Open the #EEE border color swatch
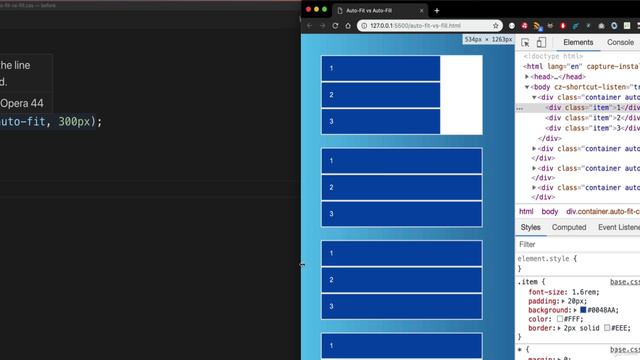 (x=607, y=328)
